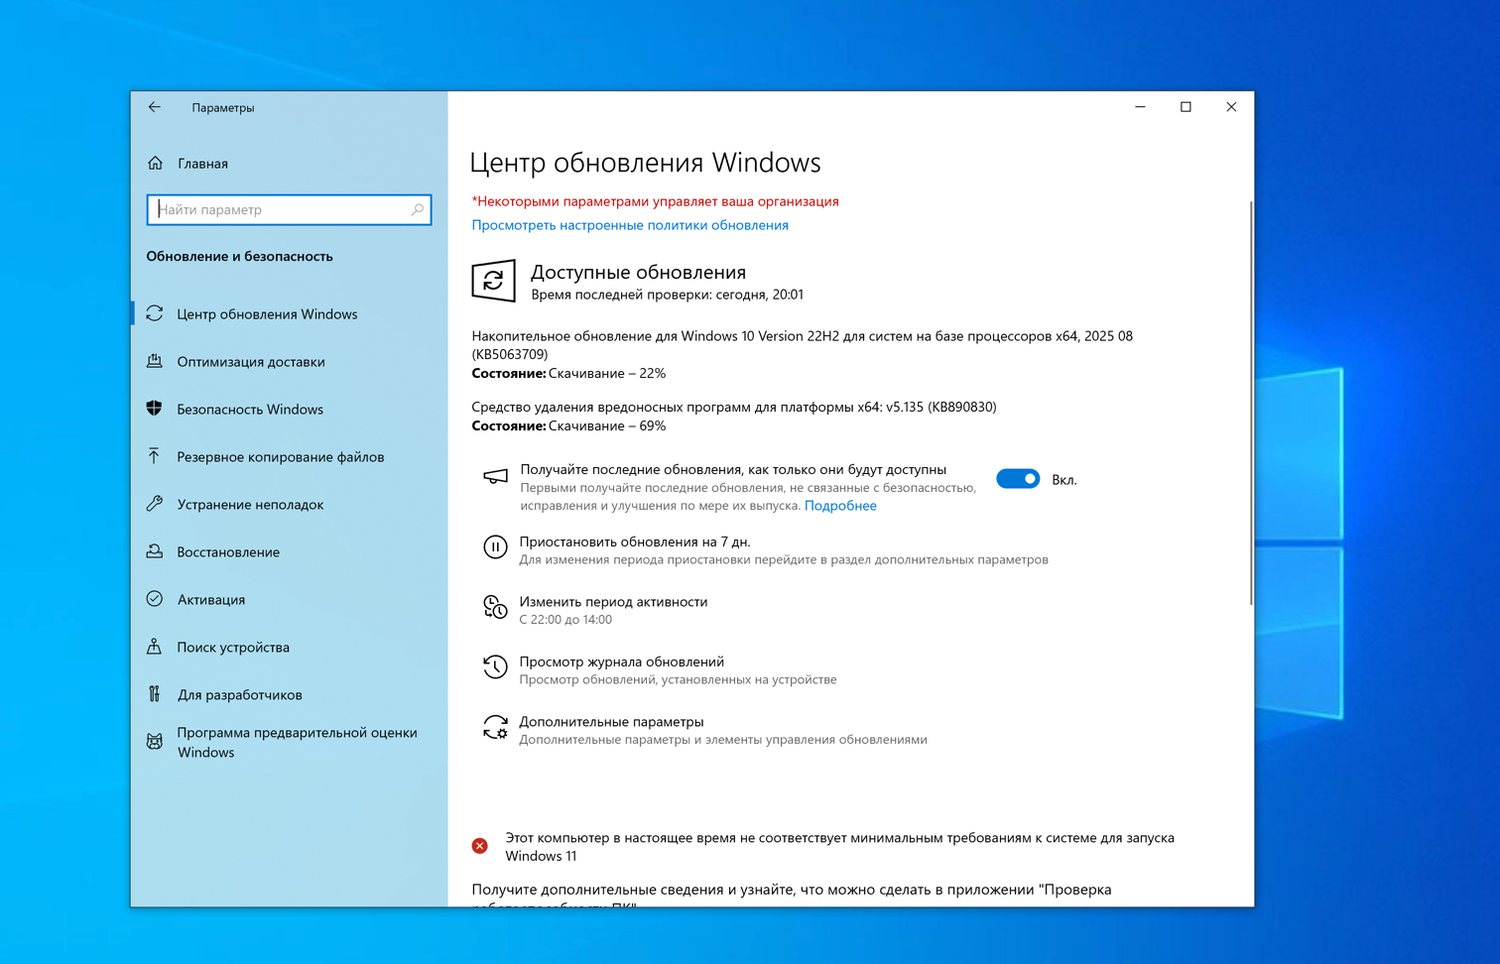The image size is (1500, 964).
Task: Click the Подробнее link
Action: click(x=840, y=506)
